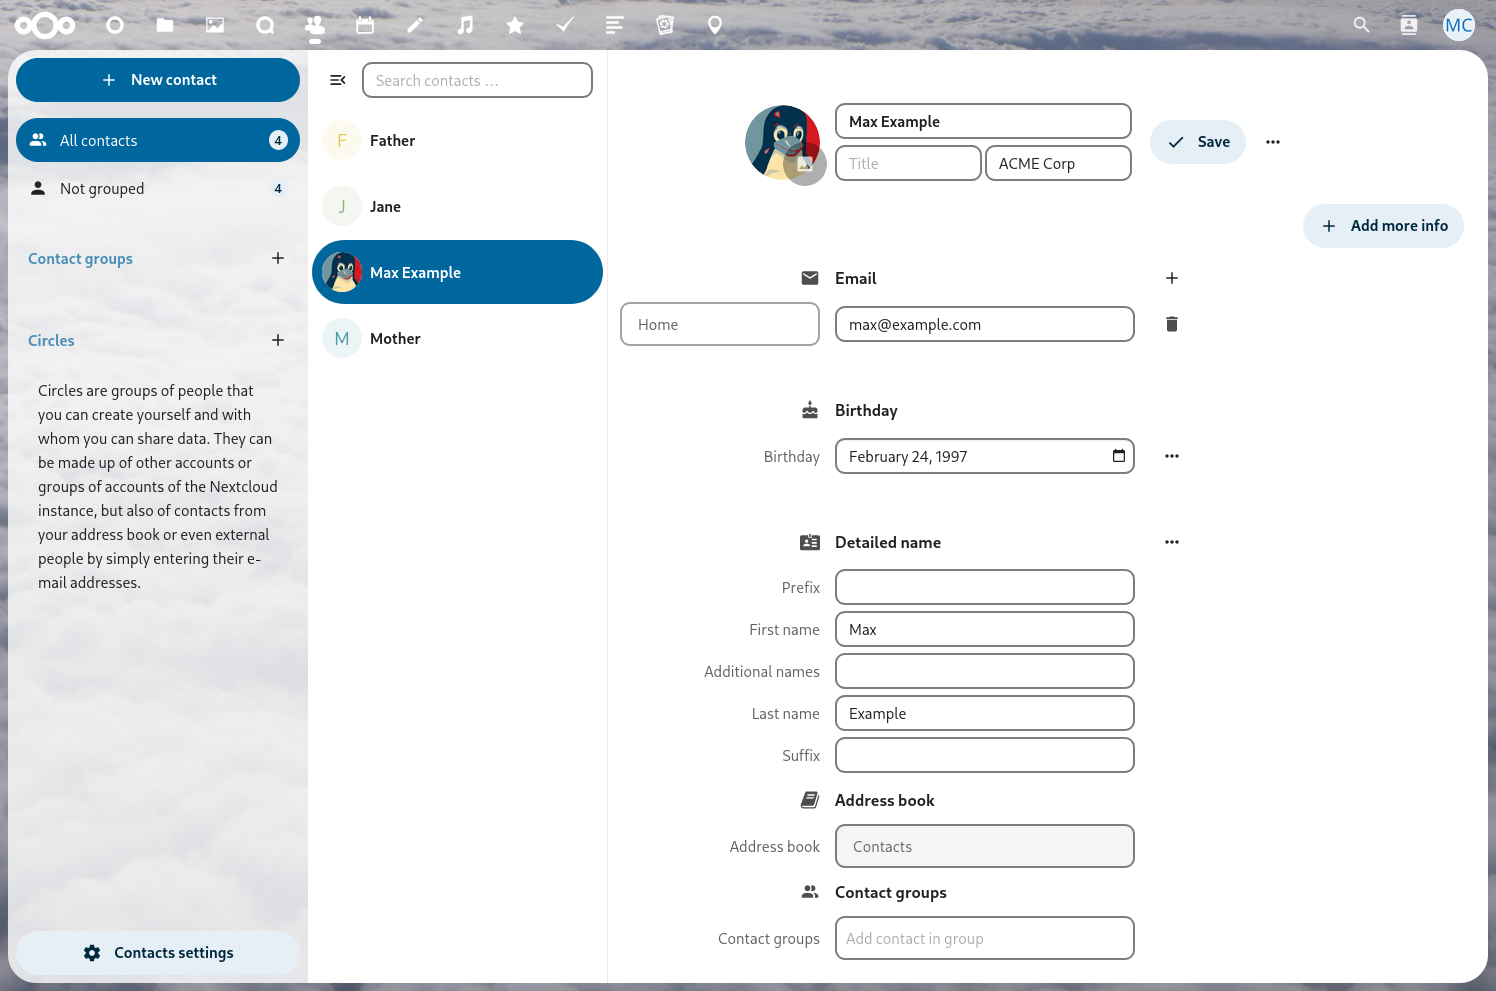
Task: Click the New contact button
Action: [158, 80]
